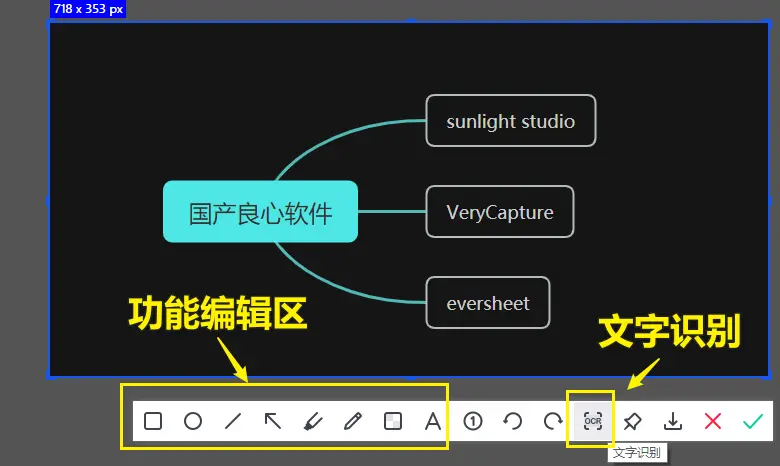
Task: Activate the highlighter marker tool
Action: pos(313,421)
